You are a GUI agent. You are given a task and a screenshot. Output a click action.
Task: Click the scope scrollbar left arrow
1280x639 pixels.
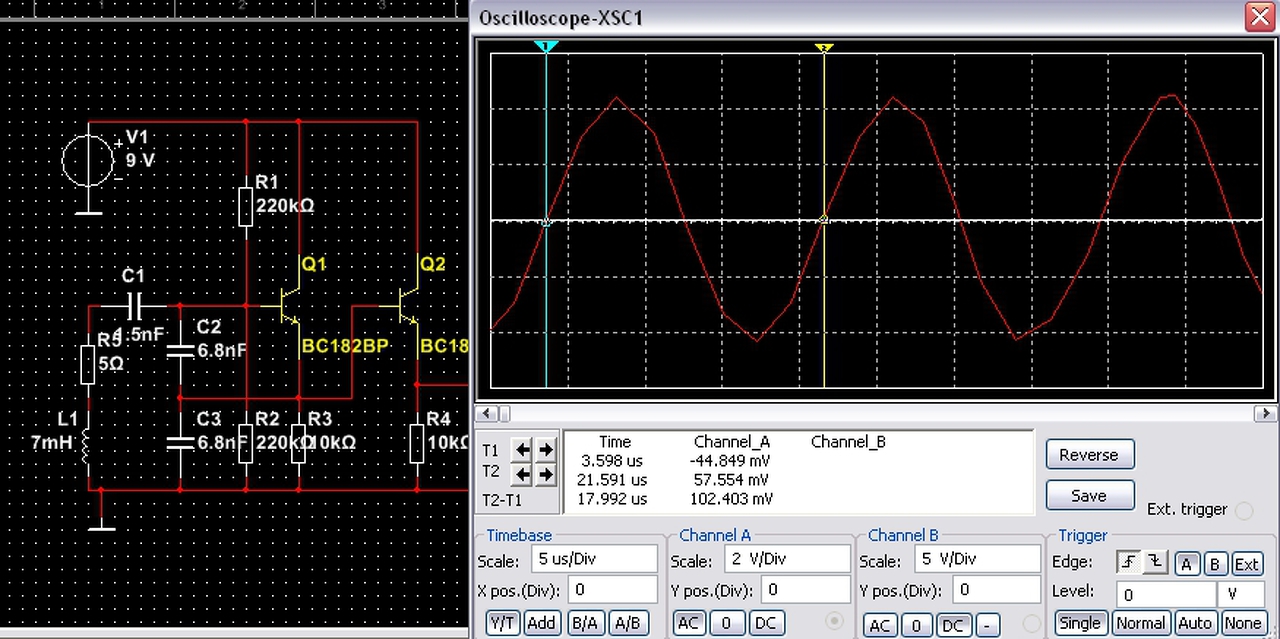tap(486, 414)
